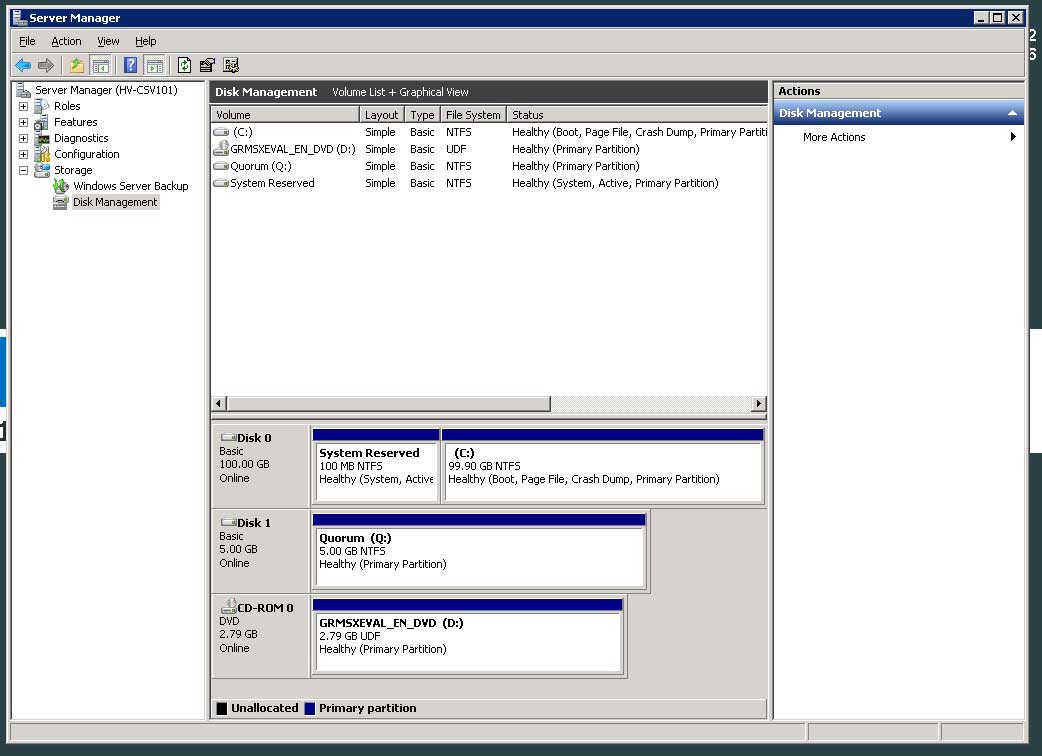Viewport: 1042px width, 756px height.
Task: Click the volume list horizontal scrollbar thumb
Action: point(389,403)
